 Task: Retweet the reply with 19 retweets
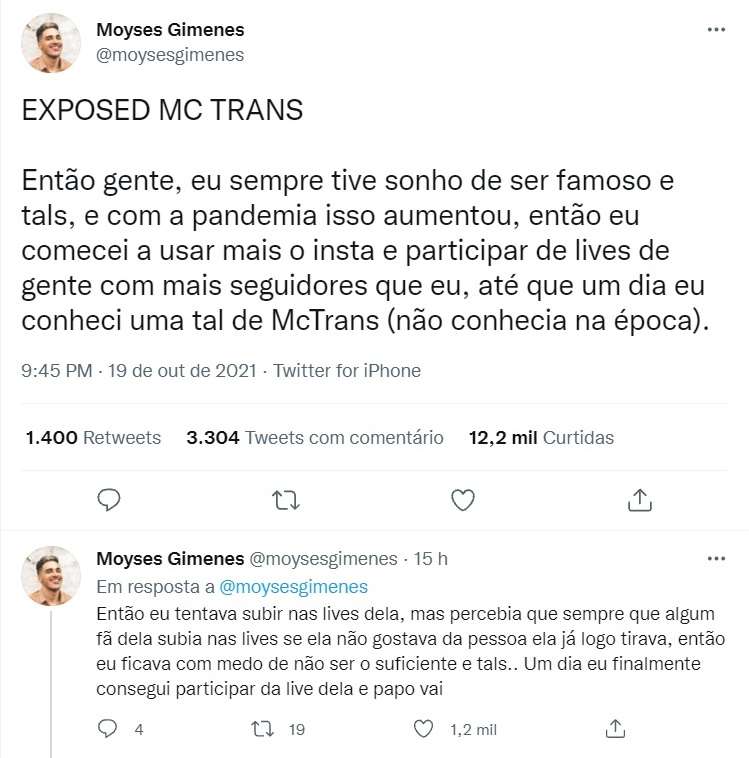262,729
